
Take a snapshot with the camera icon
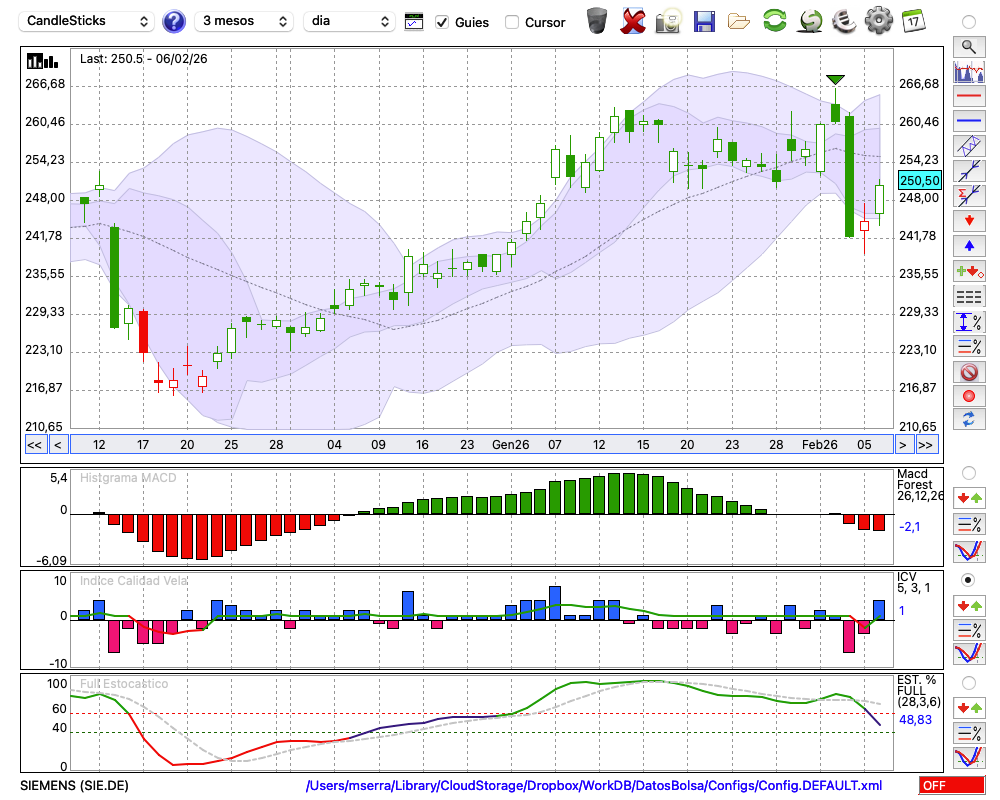(x=668, y=21)
